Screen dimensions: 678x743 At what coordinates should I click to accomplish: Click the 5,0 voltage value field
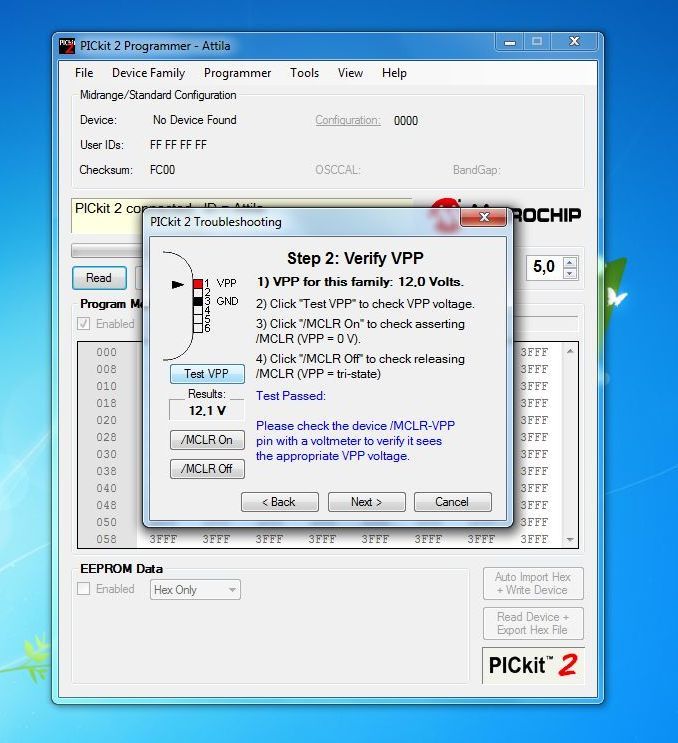click(545, 267)
